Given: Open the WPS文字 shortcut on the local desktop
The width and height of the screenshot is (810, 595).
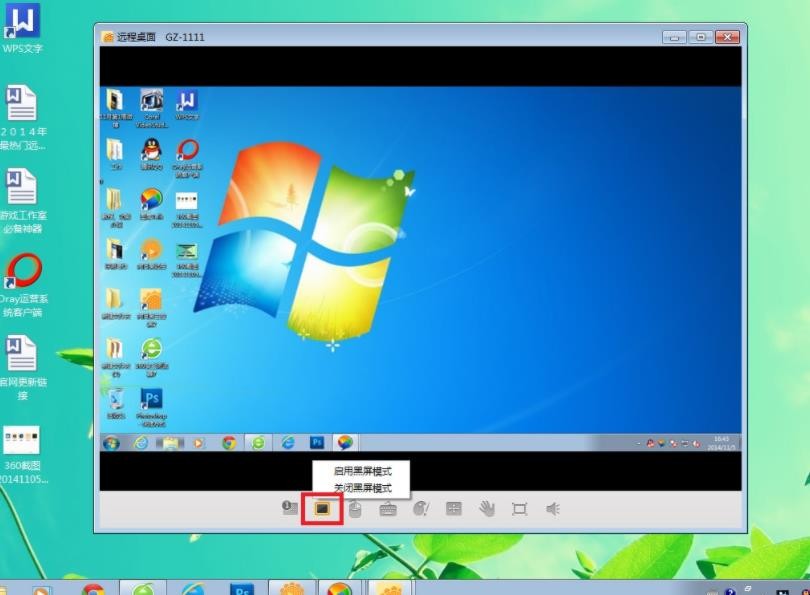Looking at the screenshot, I should point(22,29).
